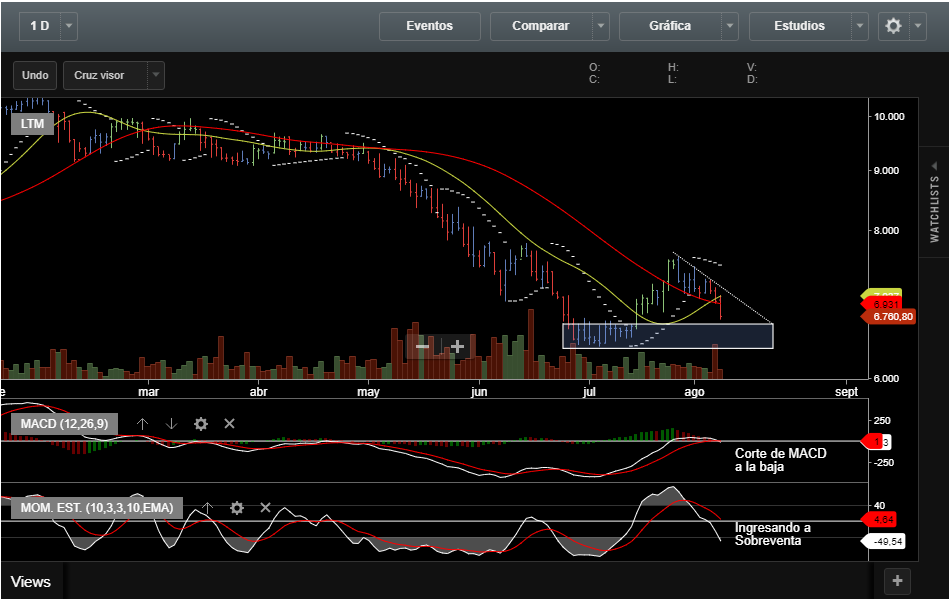Select the LTM ticker label
This screenshot has height=599, width=949.
coord(32,123)
